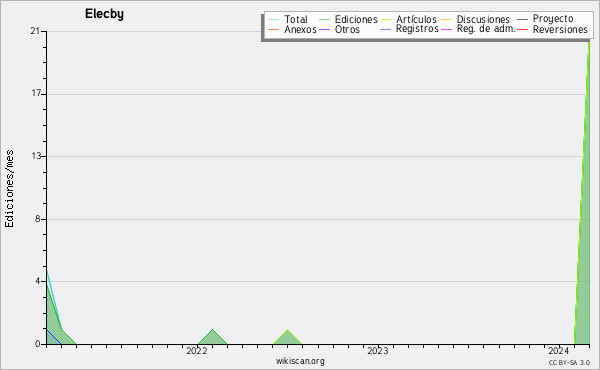Click the y-axis value 4
This screenshot has height=370, width=600.
[x=38, y=281]
